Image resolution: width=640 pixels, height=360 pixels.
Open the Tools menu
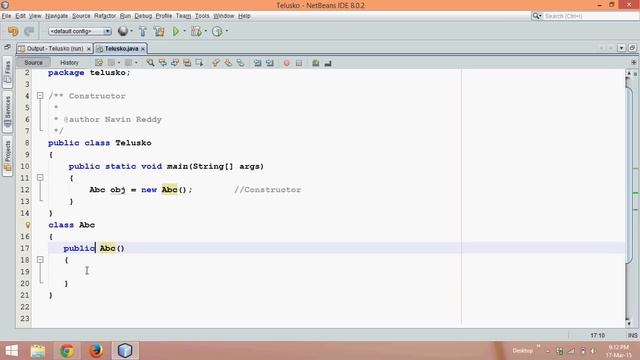click(202, 16)
